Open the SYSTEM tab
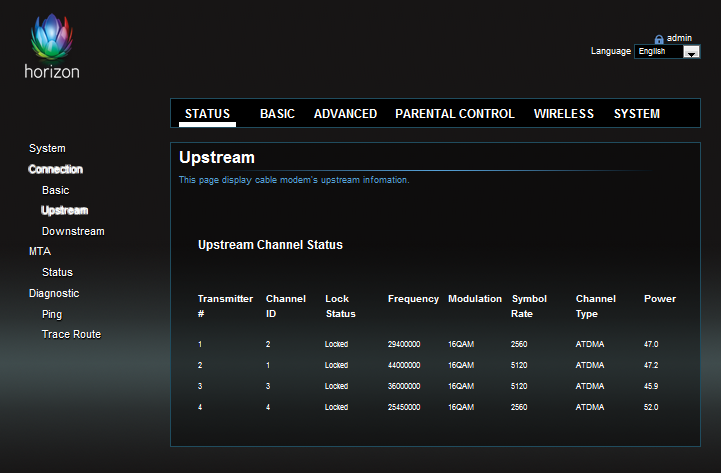The image size is (721, 473). click(x=637, y=114)
